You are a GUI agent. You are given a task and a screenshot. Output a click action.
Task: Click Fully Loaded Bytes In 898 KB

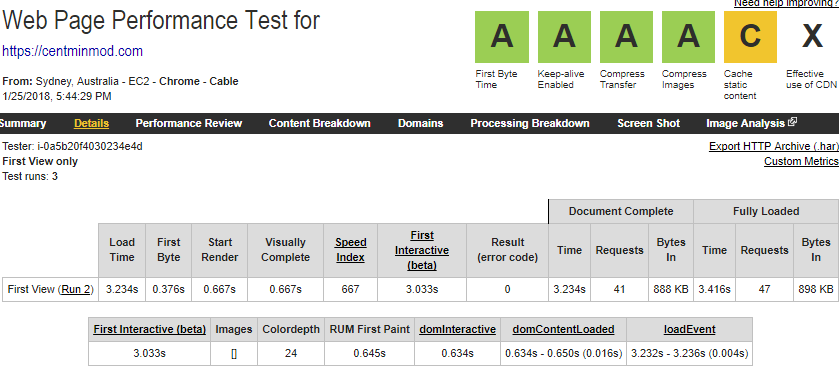pyautogui.click(x=816, y=290)
